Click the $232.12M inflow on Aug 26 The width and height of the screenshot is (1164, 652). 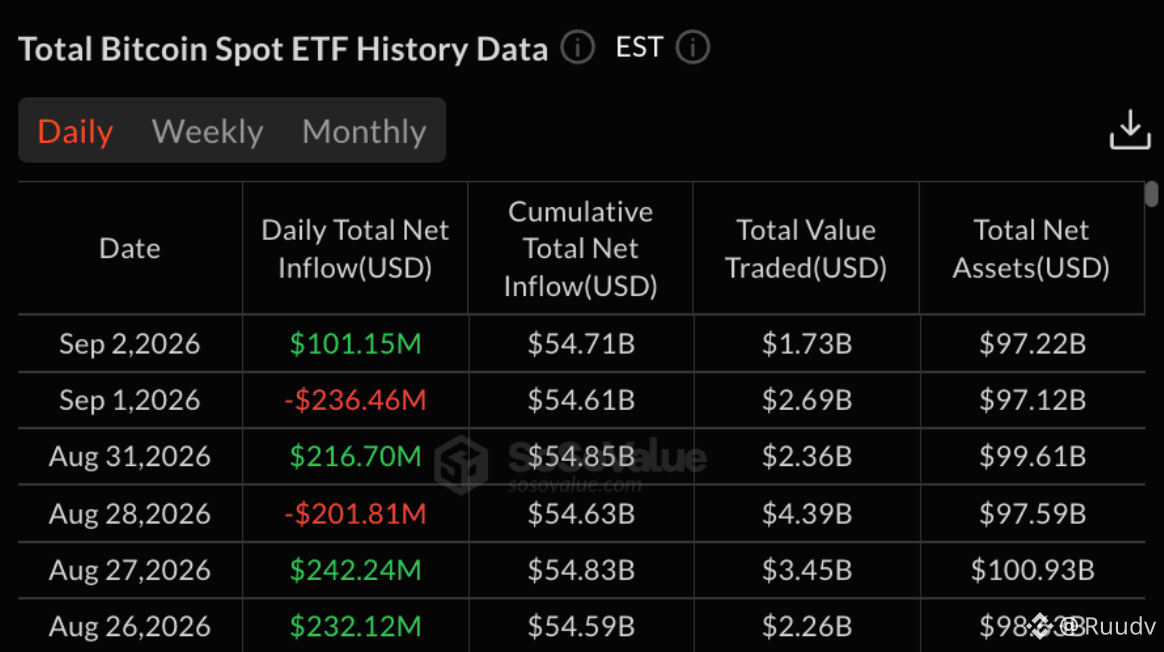[x=355, y=627]
